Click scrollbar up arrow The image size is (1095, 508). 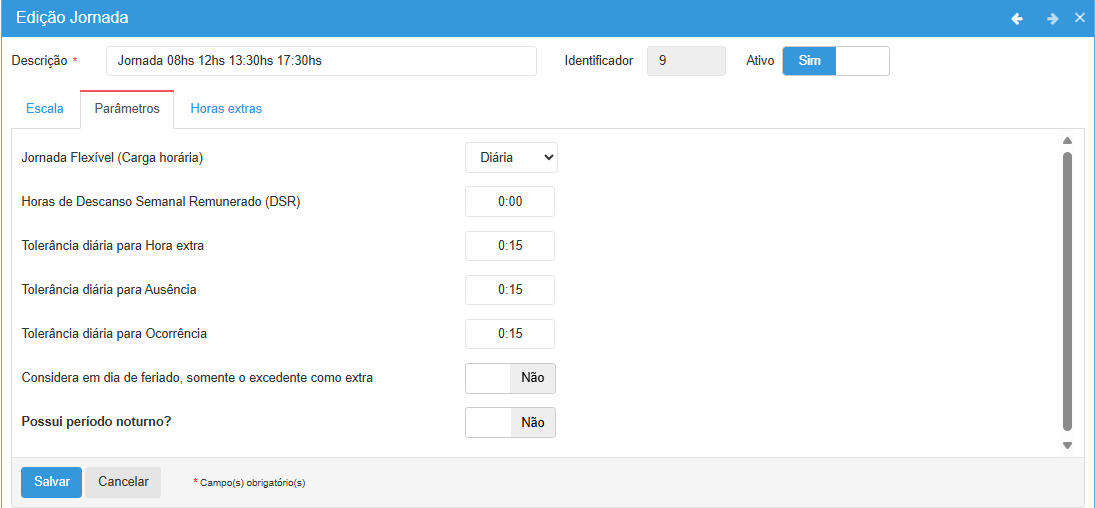tap(1067, 141)
